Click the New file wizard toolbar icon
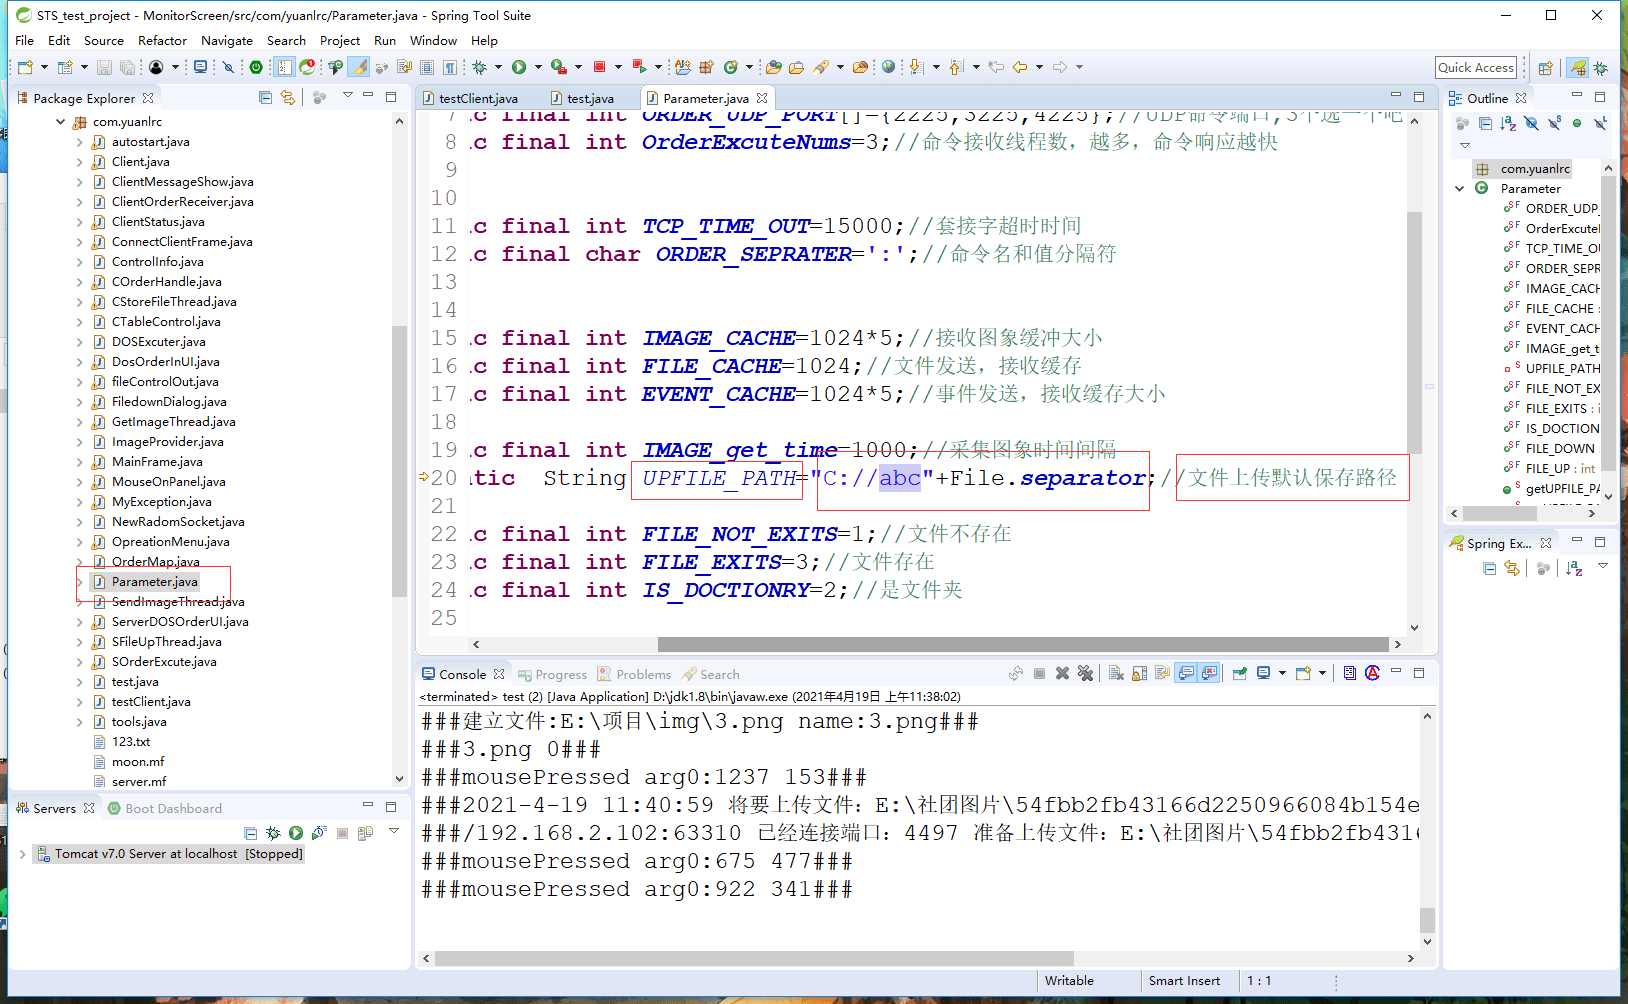Screen dimensions: 1628x1004 (x=25, y=67)
